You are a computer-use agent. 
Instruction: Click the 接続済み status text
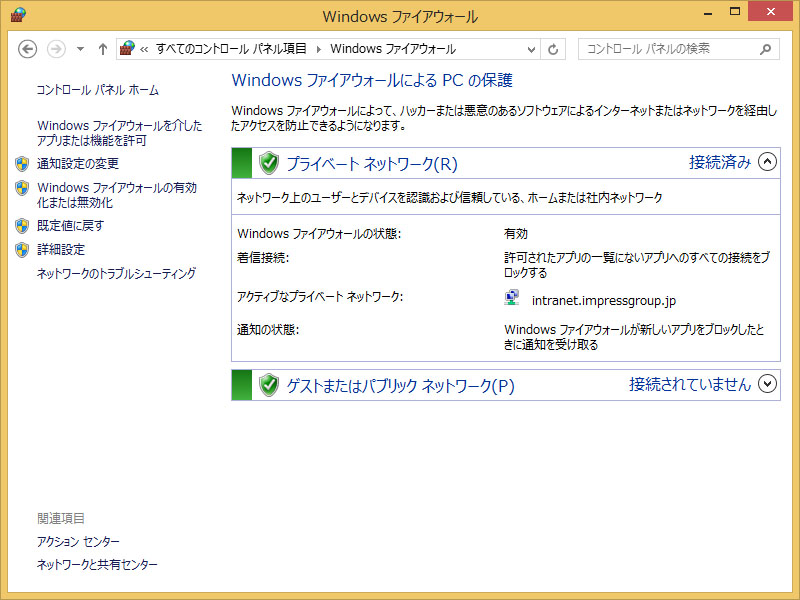tap(720, 162)
